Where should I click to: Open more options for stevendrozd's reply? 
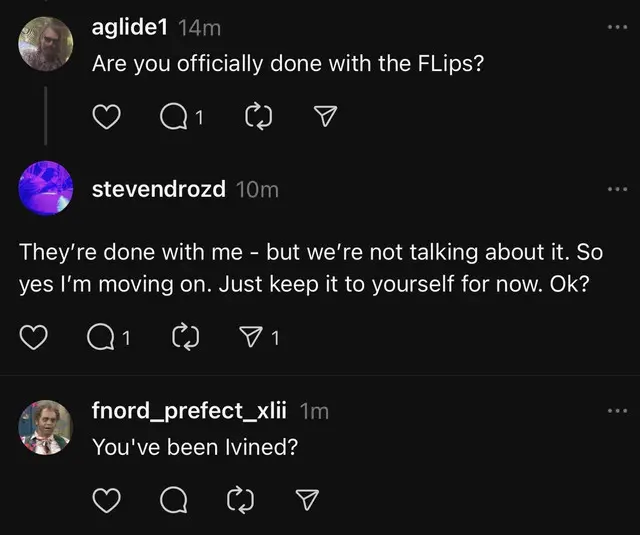619,189
